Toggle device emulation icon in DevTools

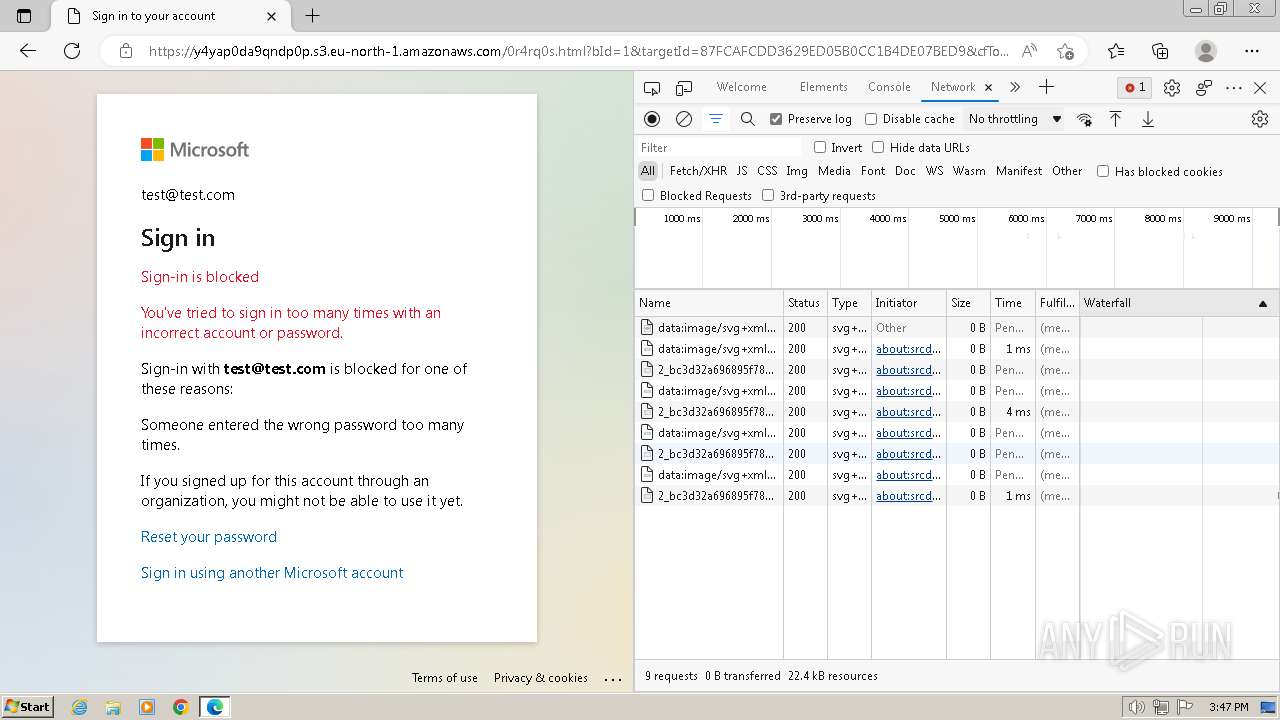pos(684,88)
